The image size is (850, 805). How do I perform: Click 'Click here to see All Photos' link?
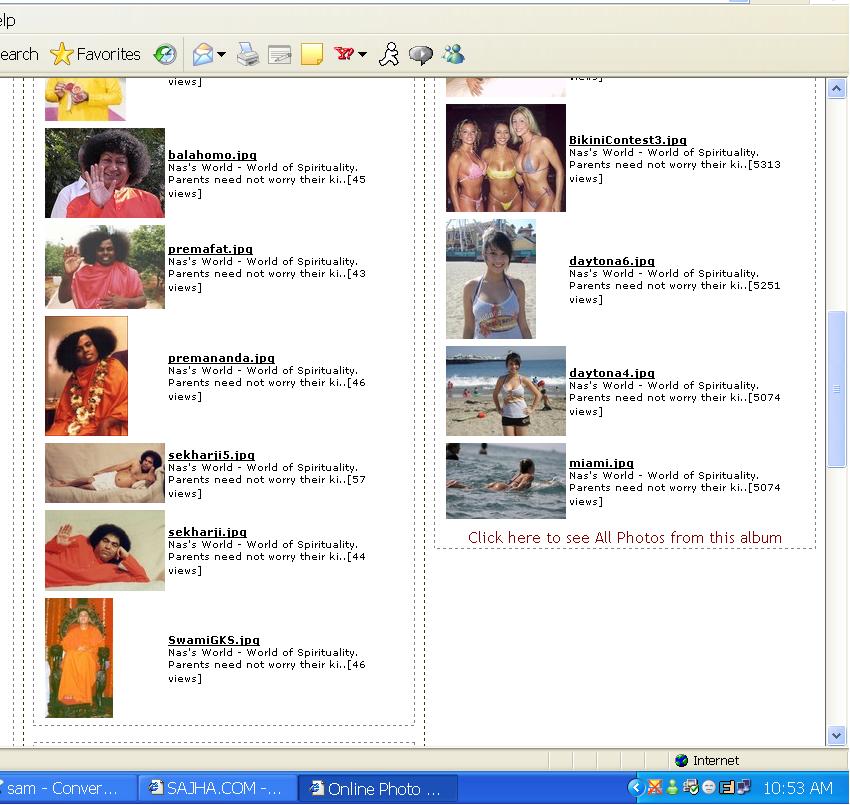(x=624, y=538)
